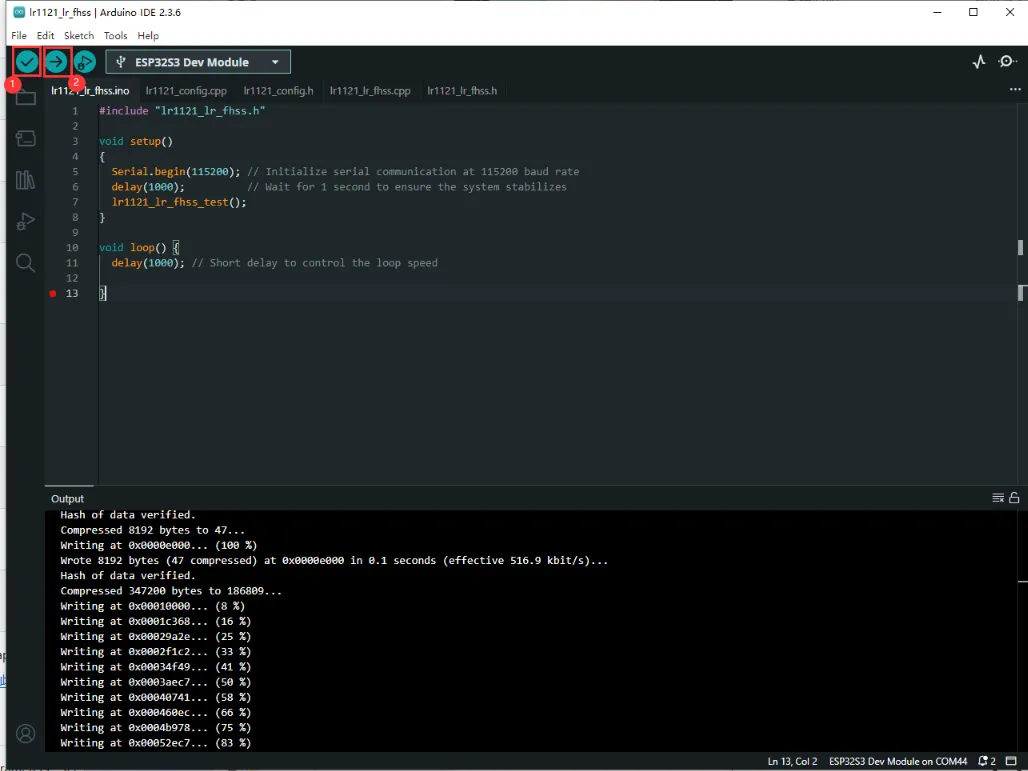Image resolution: width=1028 pixels, height=771 pixels.
Task: Switch to the lr1121_config.cpp tab
Action: (x=186, y=90)
